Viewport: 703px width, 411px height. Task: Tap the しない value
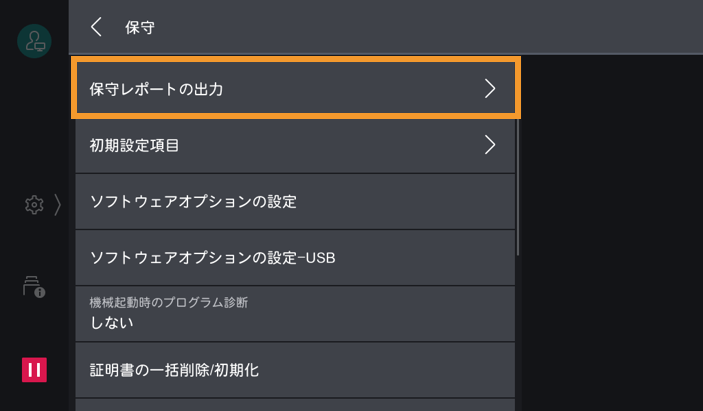[x=112, y=323]
